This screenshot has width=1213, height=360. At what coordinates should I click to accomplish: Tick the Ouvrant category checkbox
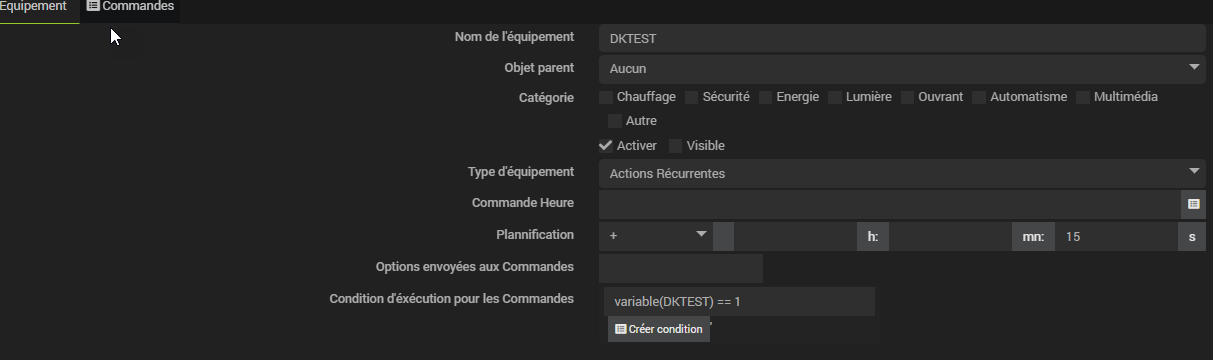[908, 97]
